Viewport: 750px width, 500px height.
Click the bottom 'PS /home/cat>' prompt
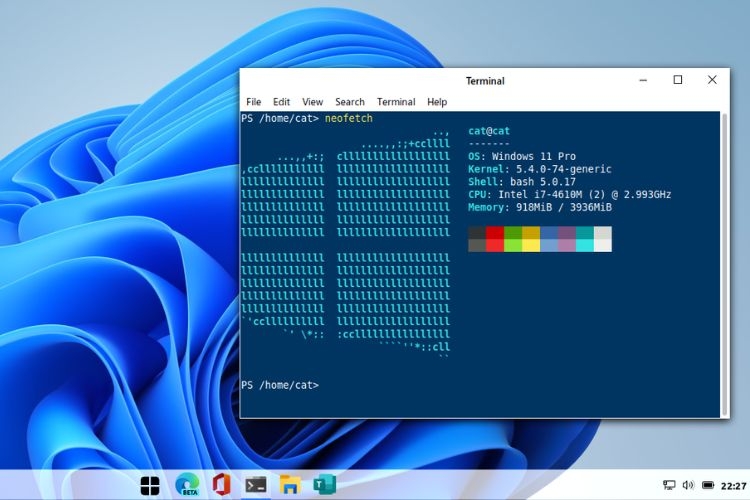coord(280,385)
